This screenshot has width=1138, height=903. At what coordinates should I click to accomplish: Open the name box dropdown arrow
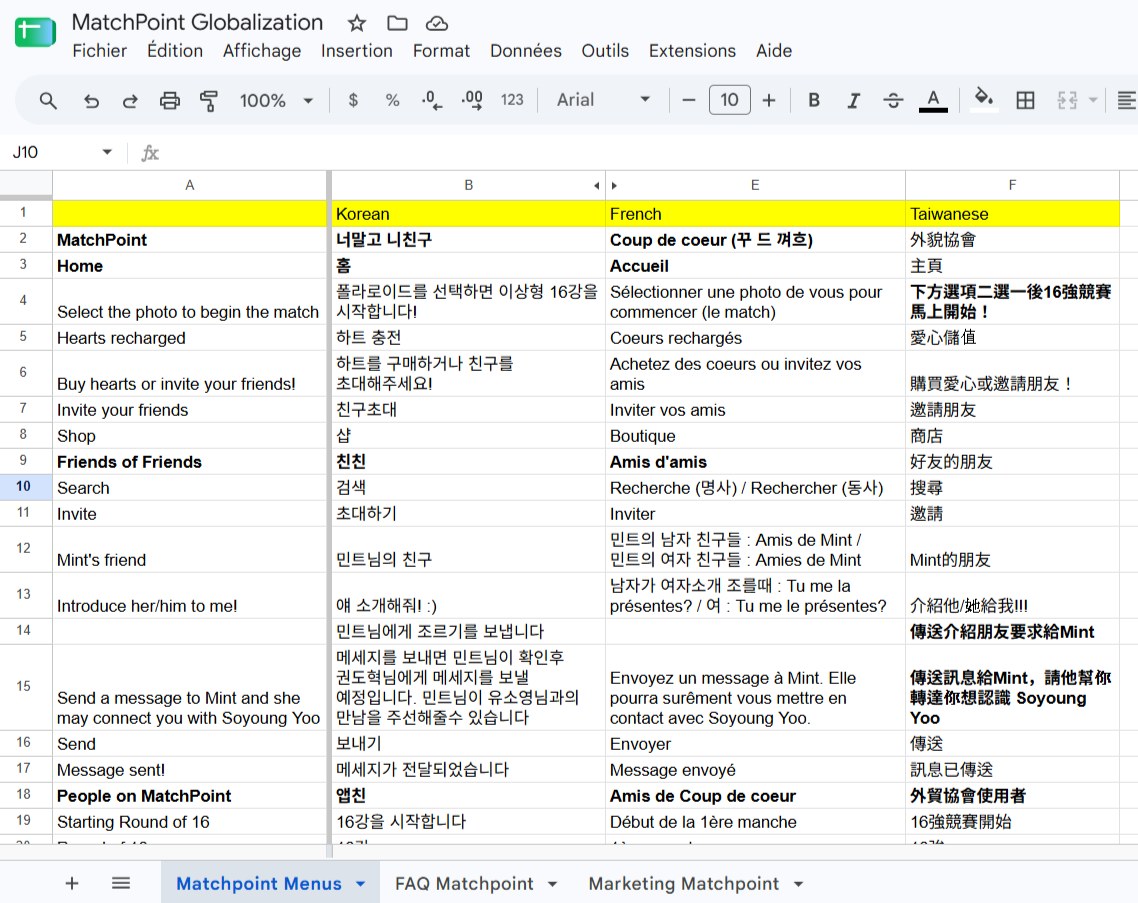(x=107, y=152)
